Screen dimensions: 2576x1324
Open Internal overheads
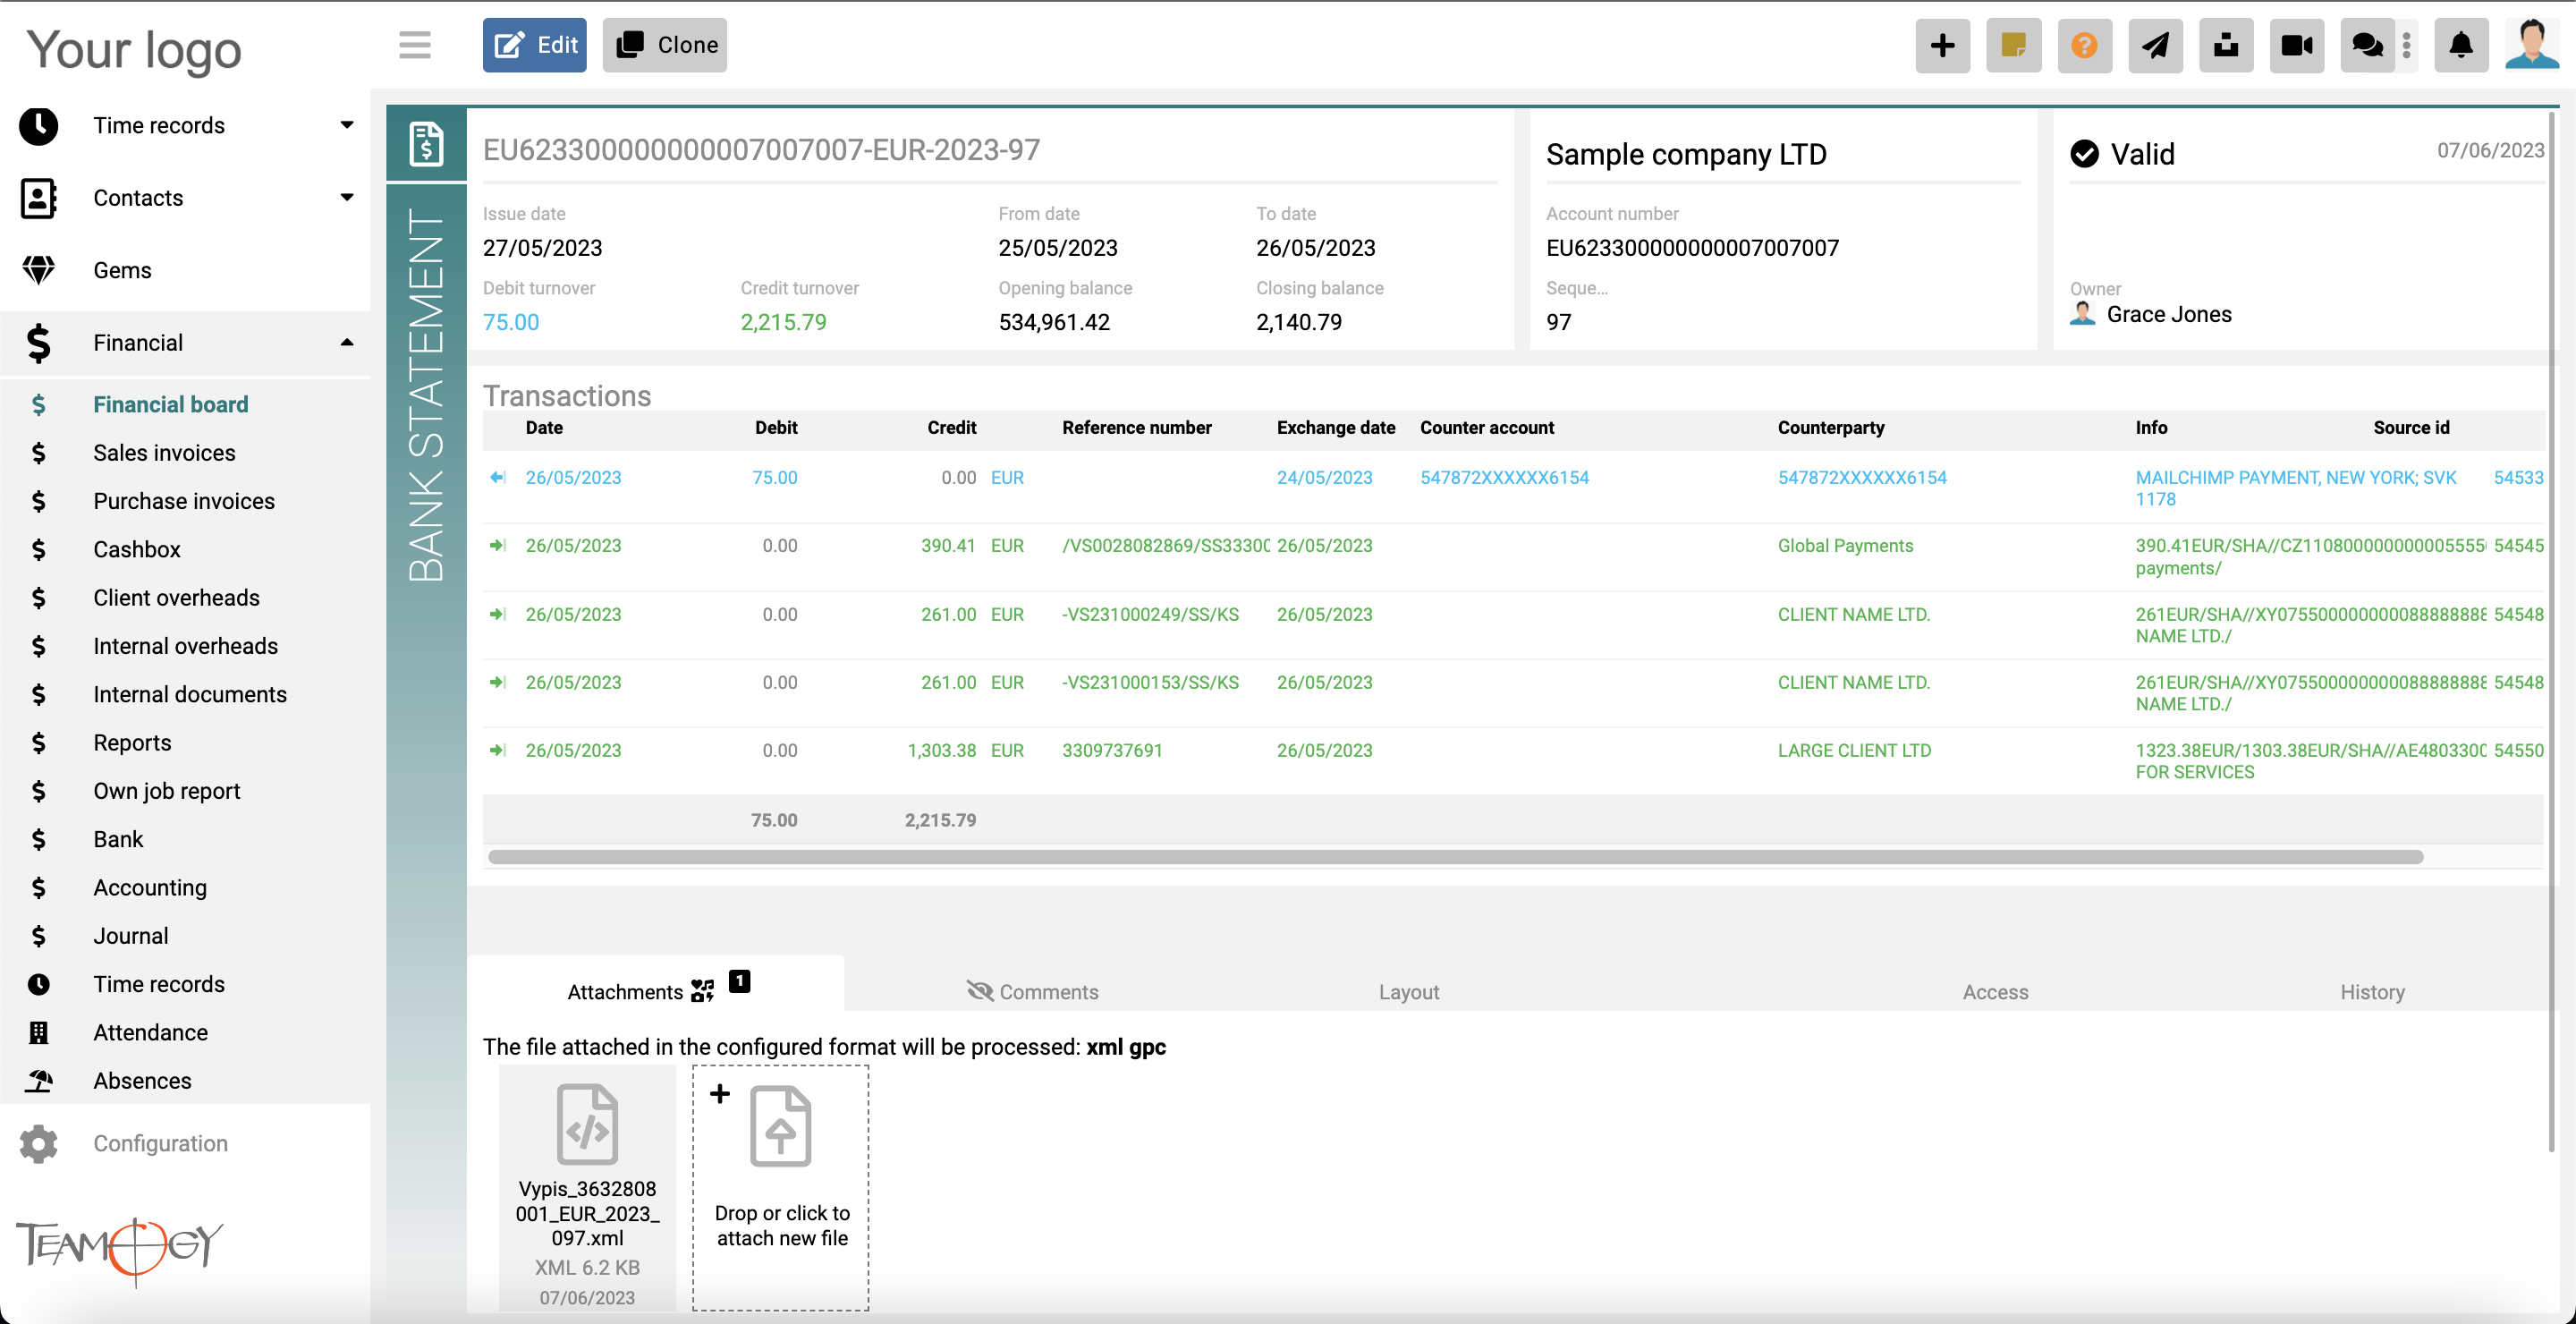pos(185,646)
